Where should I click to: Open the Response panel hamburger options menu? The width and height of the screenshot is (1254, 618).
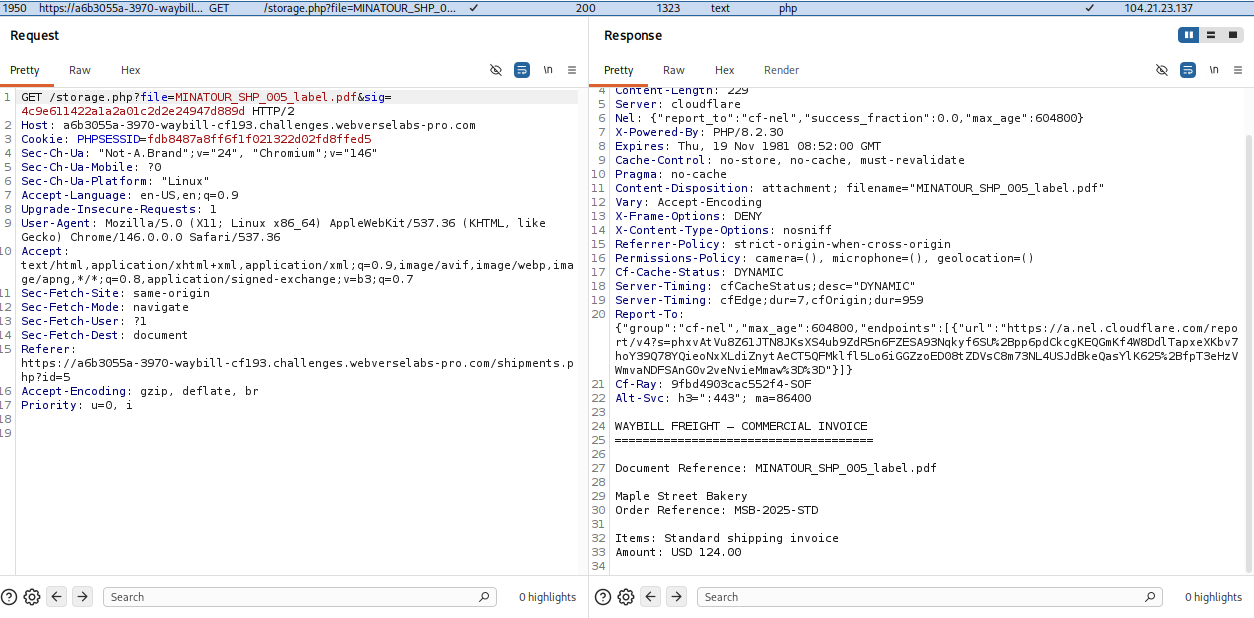point(1237,70)
